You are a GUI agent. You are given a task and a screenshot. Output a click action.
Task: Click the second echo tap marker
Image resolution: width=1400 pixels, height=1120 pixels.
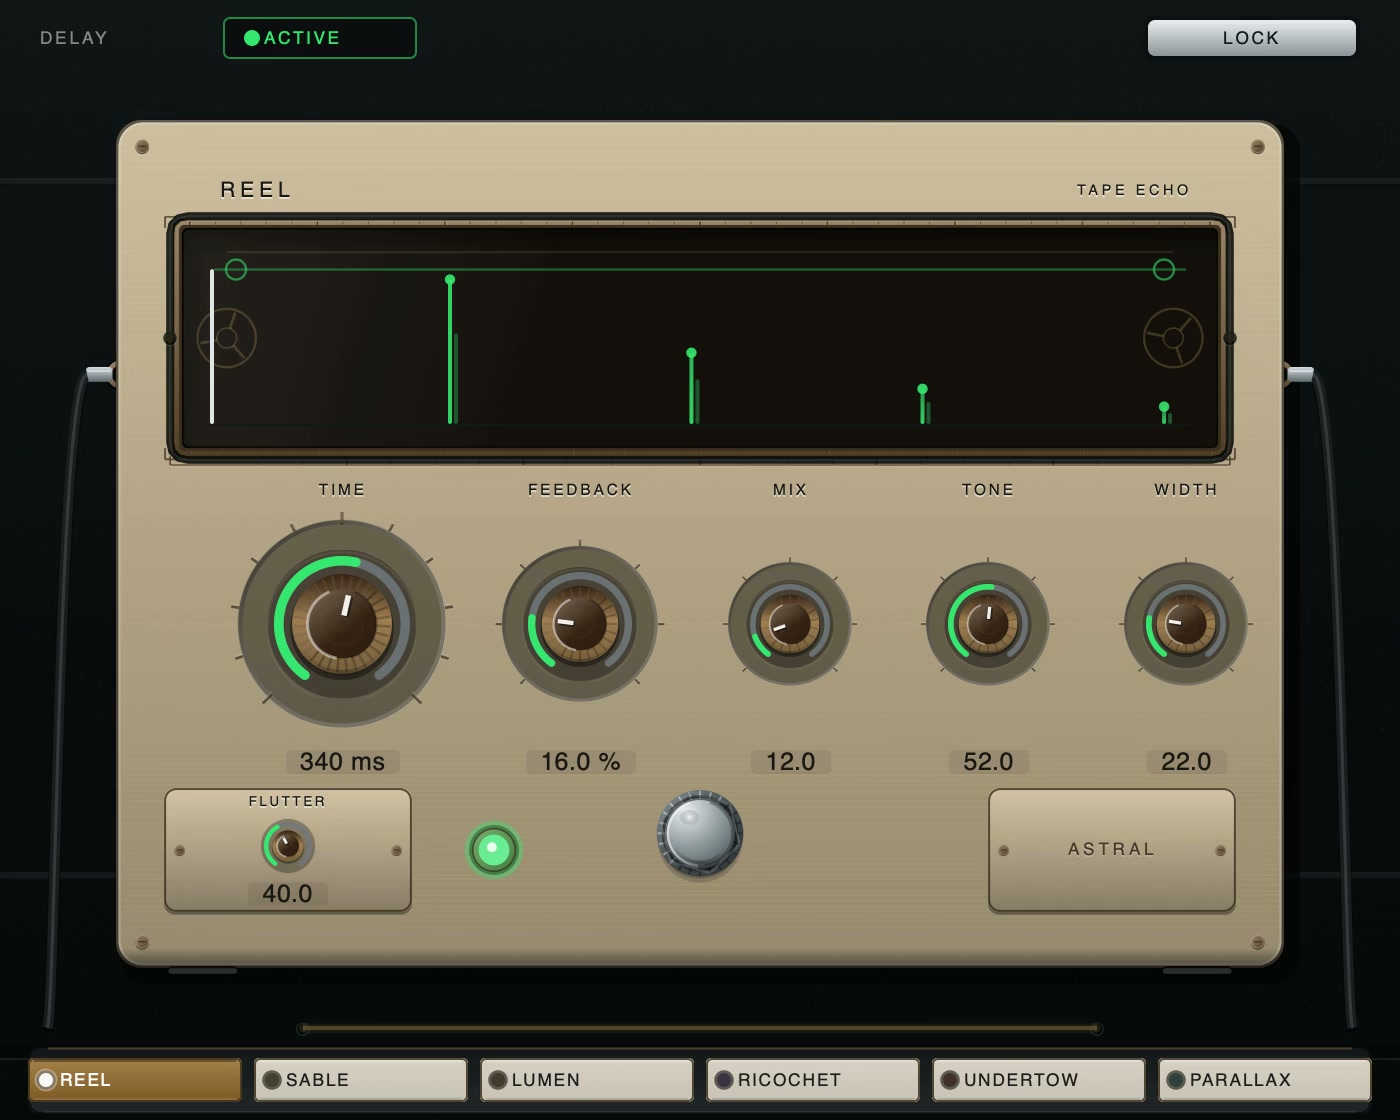[692, 386]
